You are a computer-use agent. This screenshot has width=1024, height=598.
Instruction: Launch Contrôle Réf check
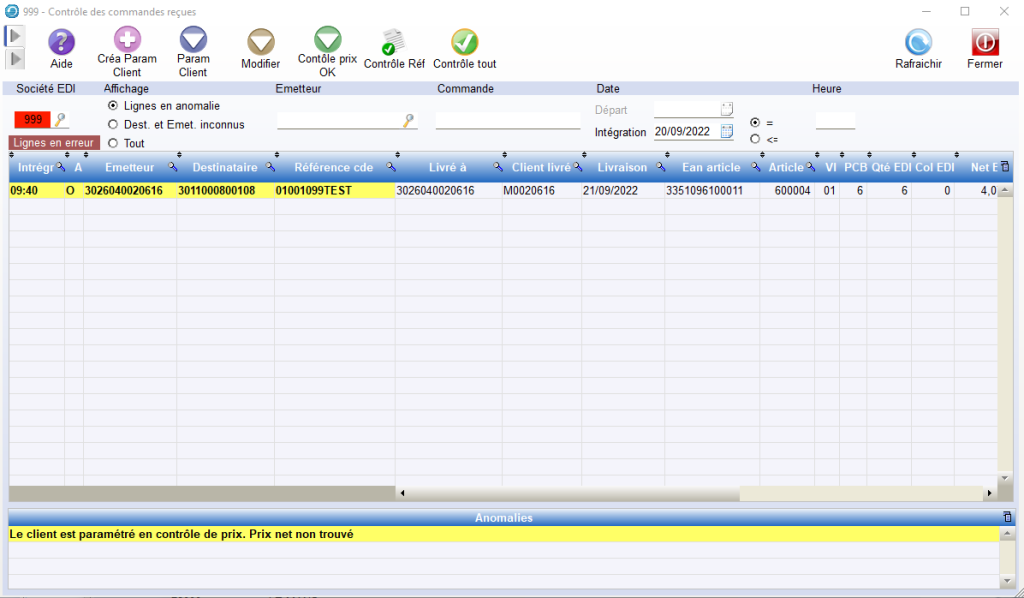(394, 42)
